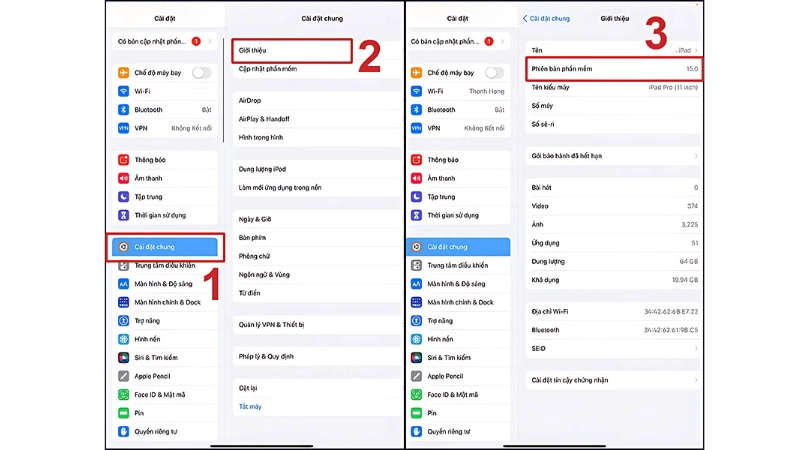Tap the Ngày & Giờ row

(316, 219)
